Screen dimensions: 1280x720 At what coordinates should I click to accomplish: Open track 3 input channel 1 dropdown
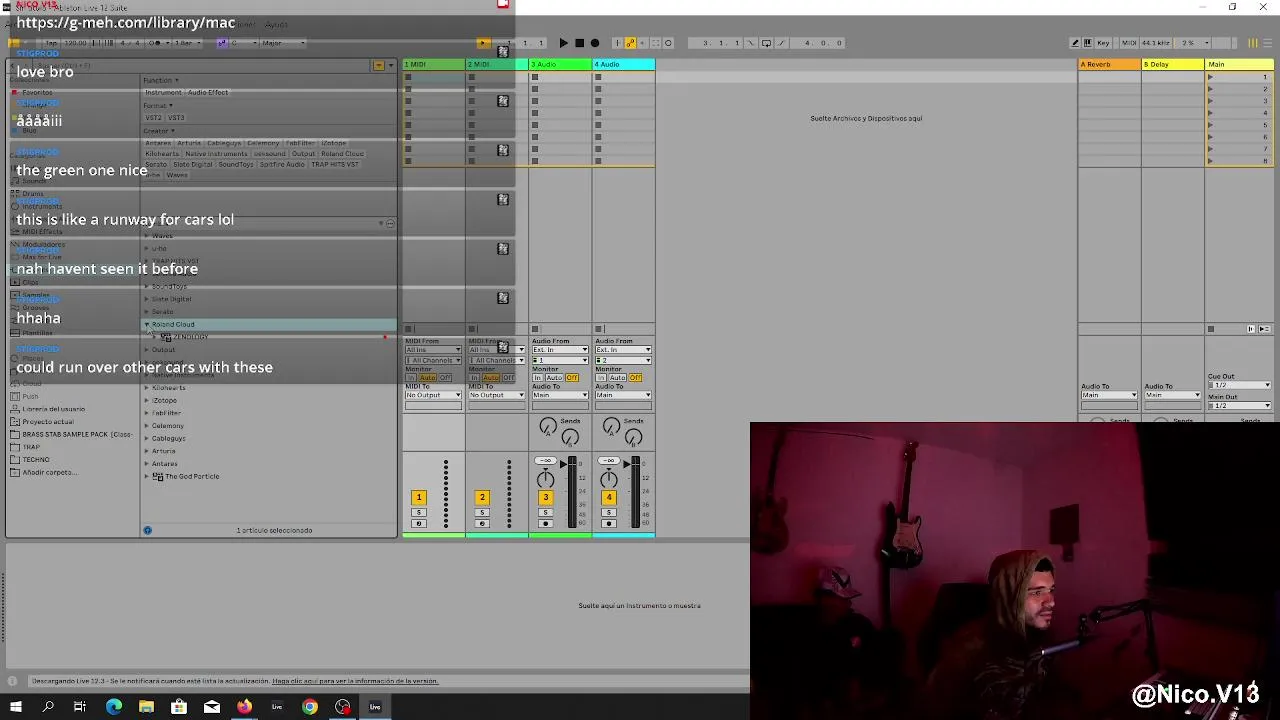[x=559, y=360]
